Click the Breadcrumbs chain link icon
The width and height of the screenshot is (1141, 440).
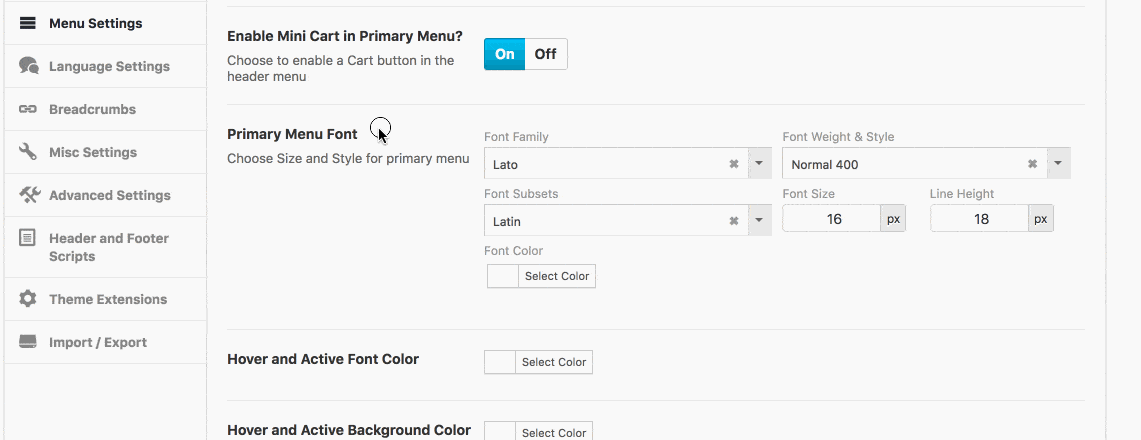(28, 109)
